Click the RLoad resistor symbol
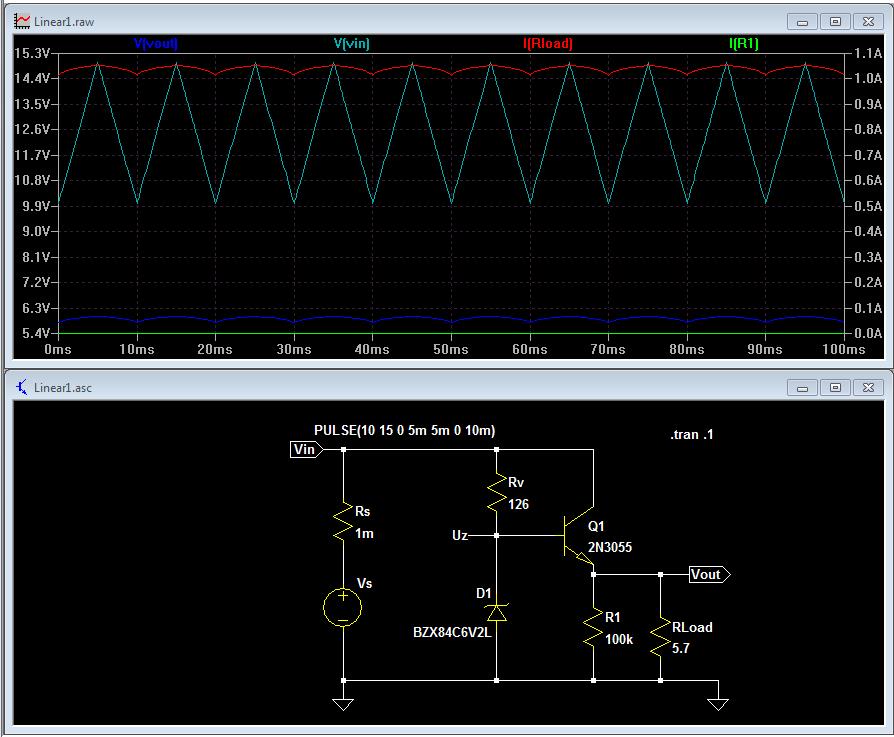 660,637
